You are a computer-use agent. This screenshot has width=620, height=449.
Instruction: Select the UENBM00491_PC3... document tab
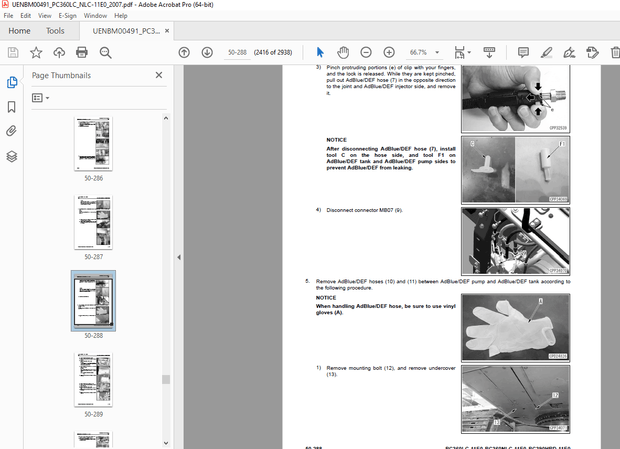tap(126, 31)
